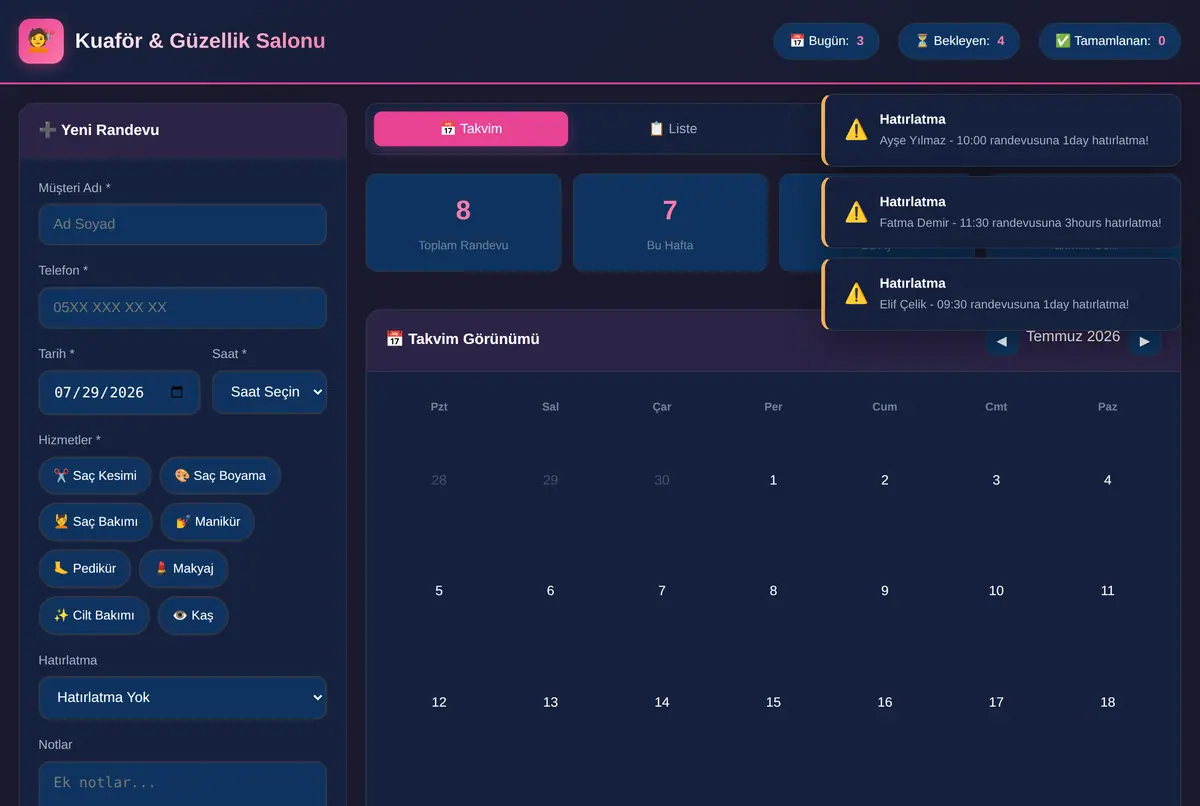Open the Saat Seçin time dropdown

269,392
